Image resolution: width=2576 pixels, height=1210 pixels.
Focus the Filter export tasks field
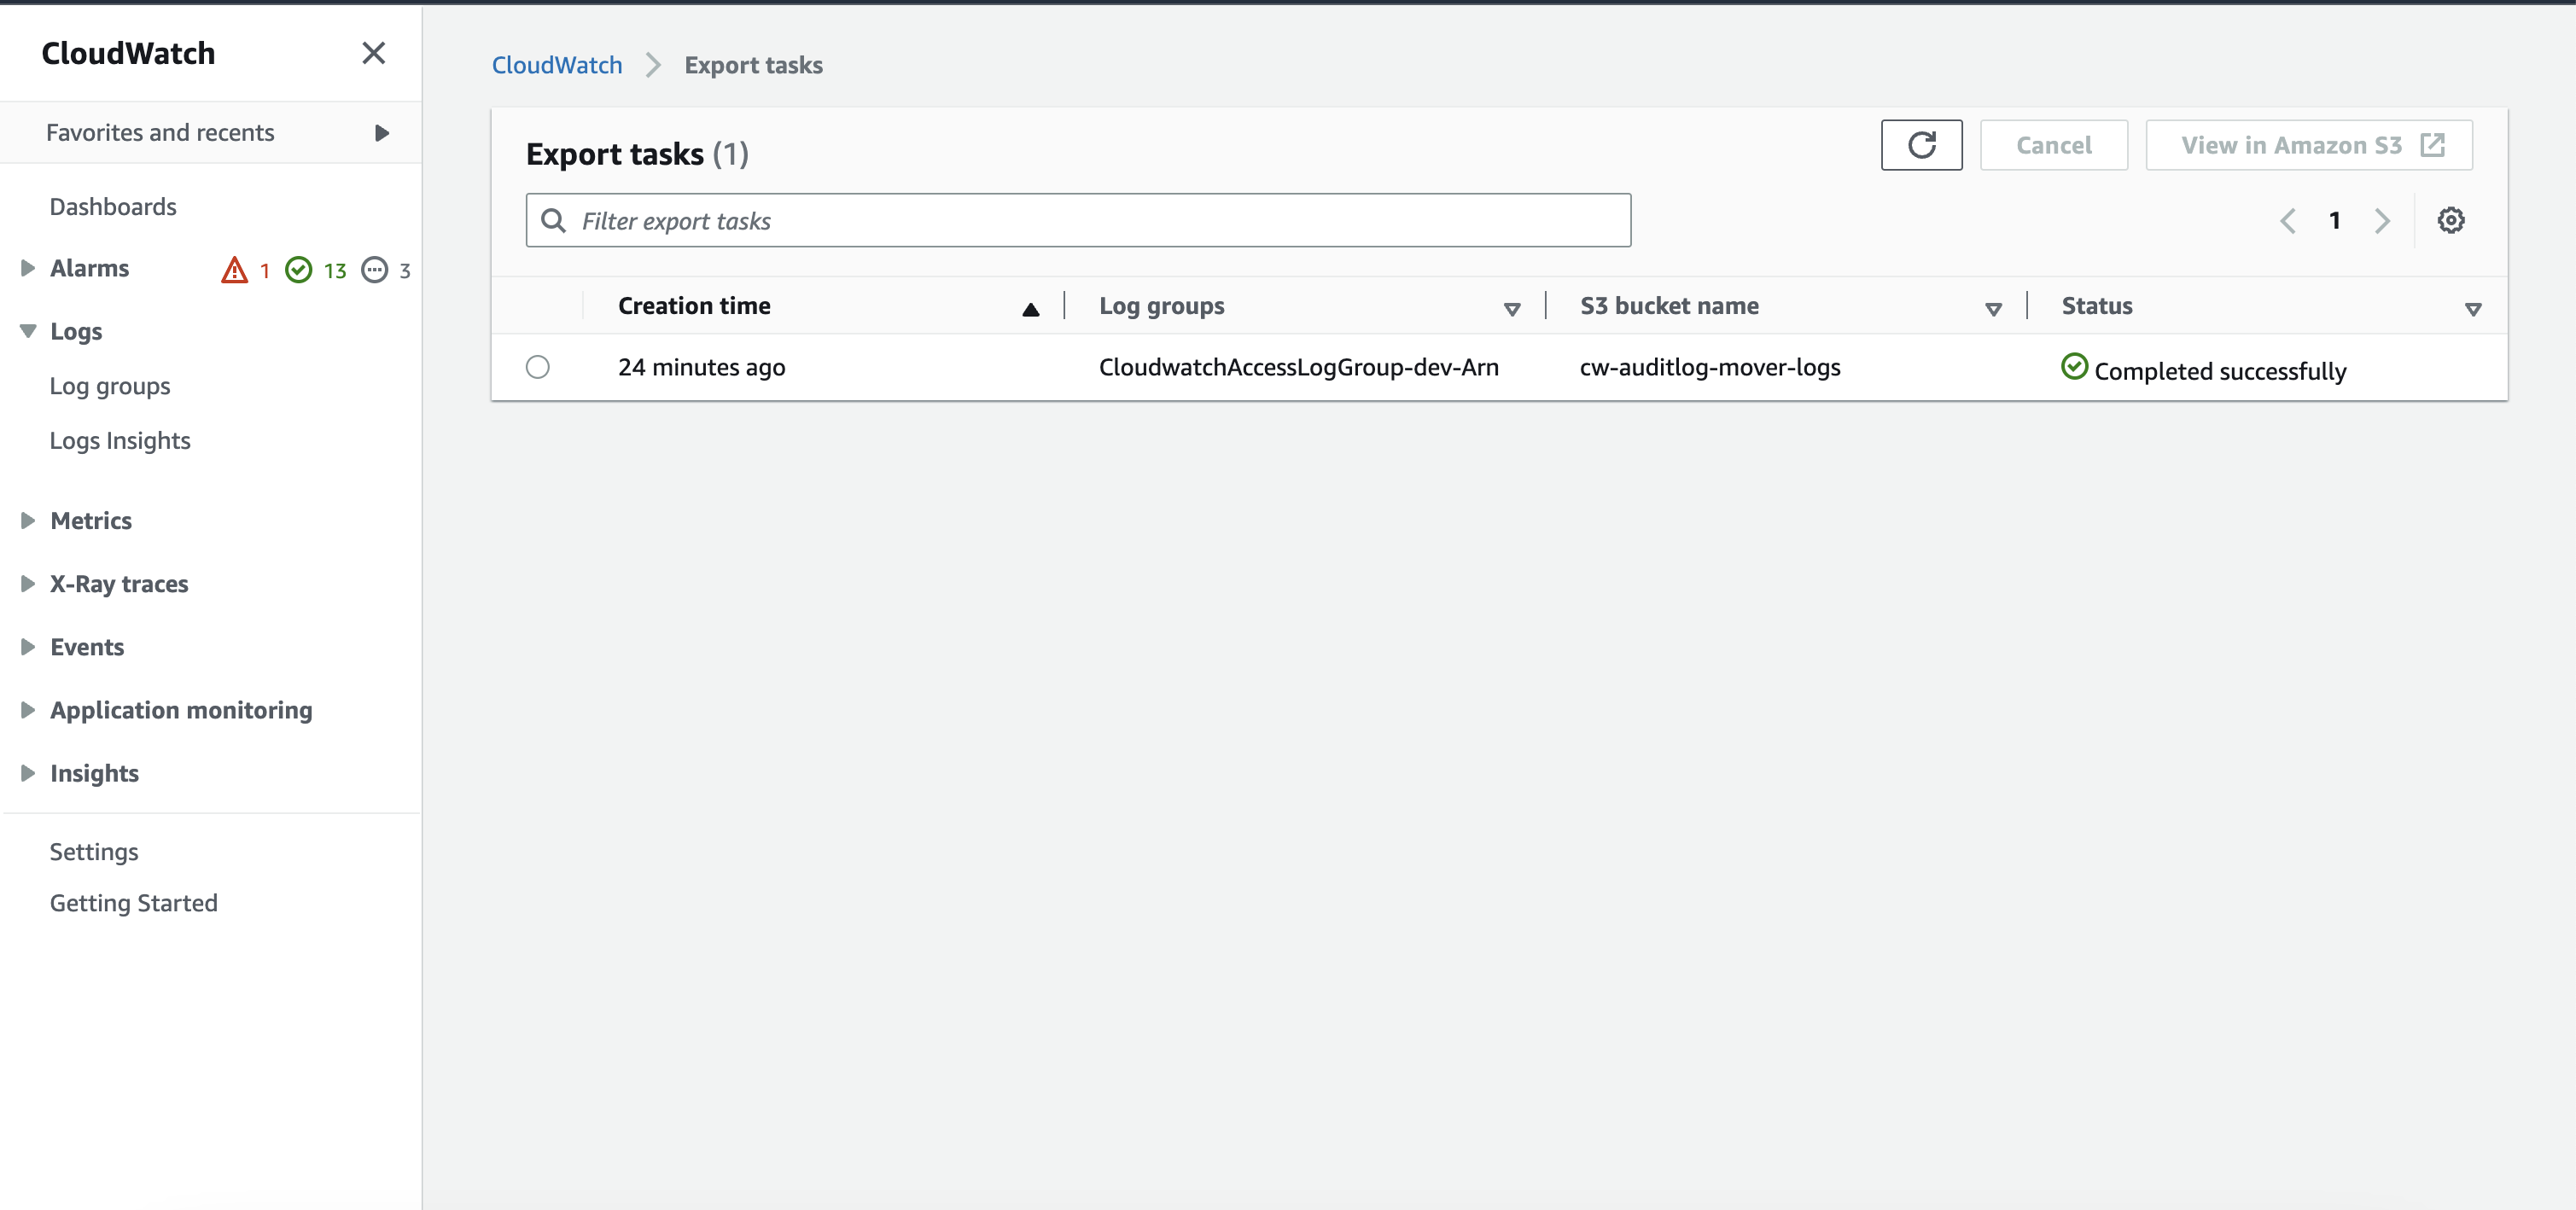[1078, 220]
